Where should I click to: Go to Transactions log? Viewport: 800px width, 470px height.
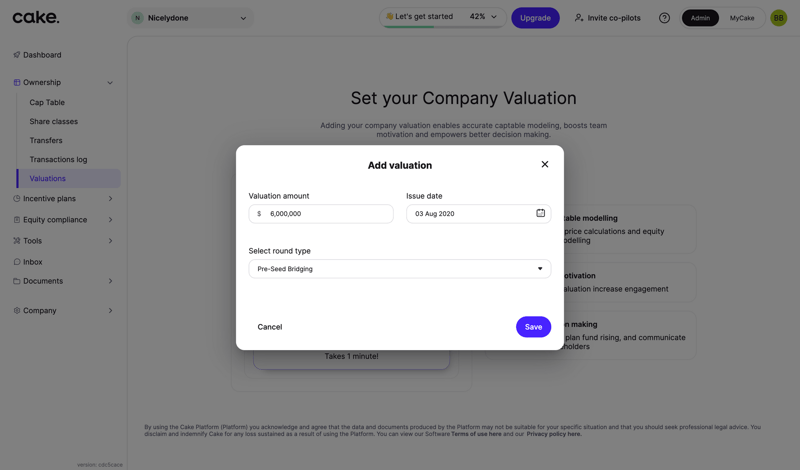pos(58,159)
